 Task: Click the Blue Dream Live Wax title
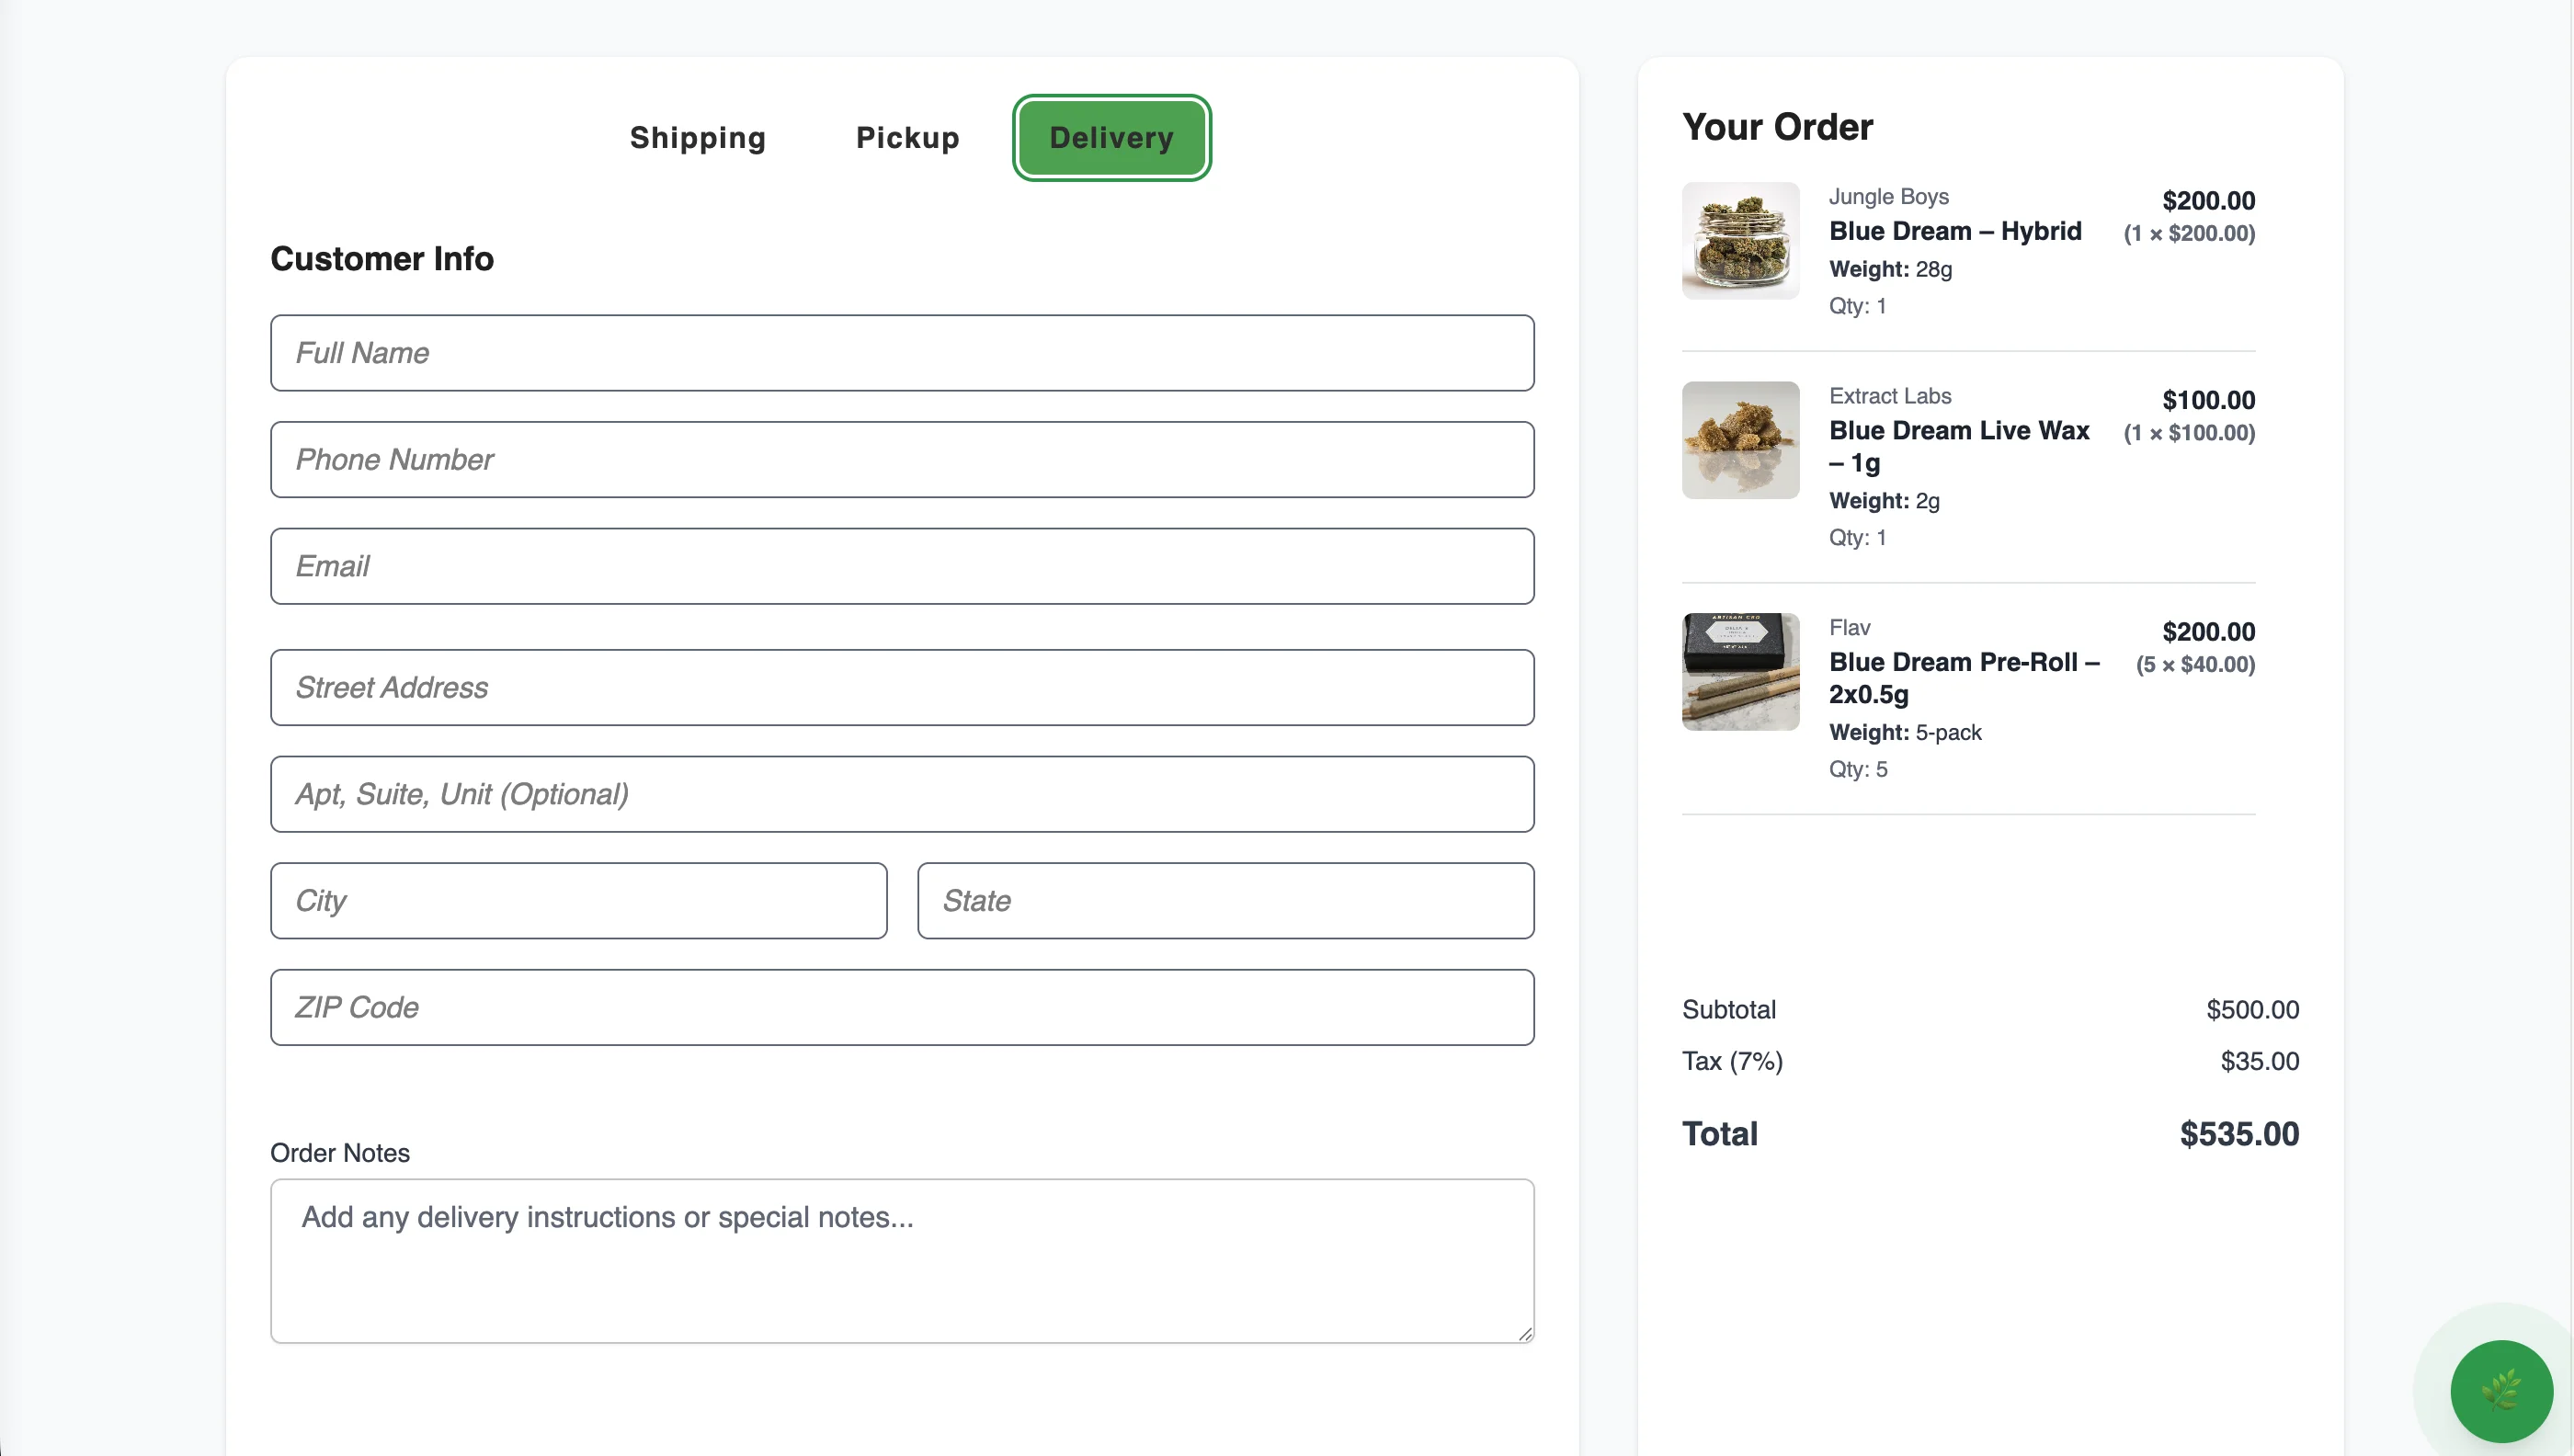pyautogui.click(x=1959, y=446)
